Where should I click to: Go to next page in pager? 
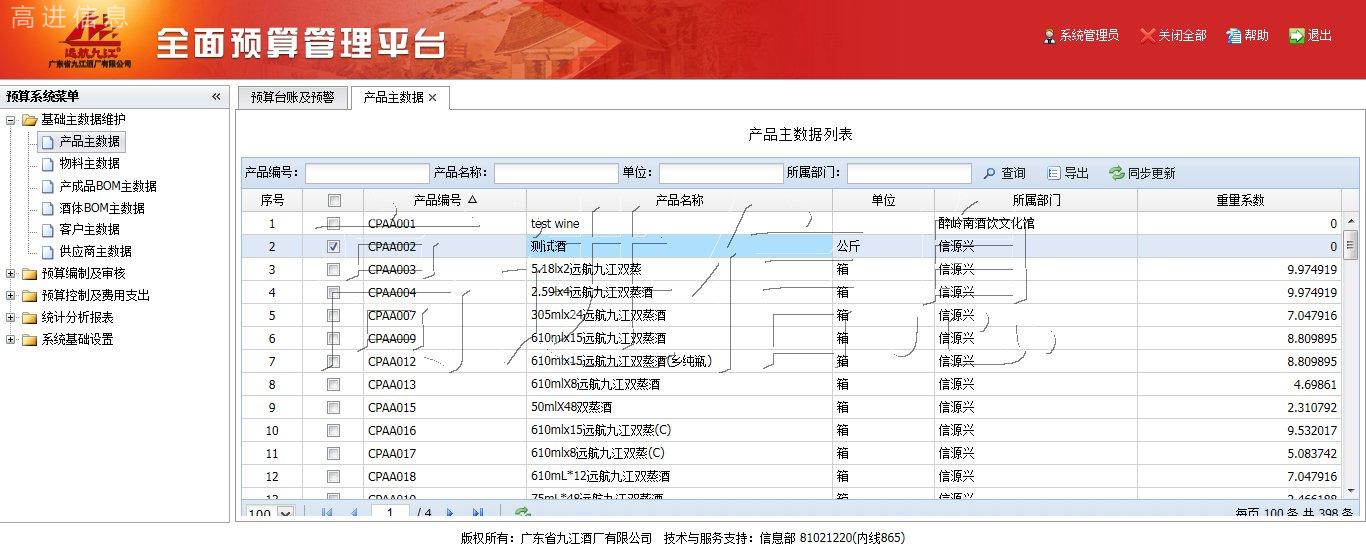point(451,513)
